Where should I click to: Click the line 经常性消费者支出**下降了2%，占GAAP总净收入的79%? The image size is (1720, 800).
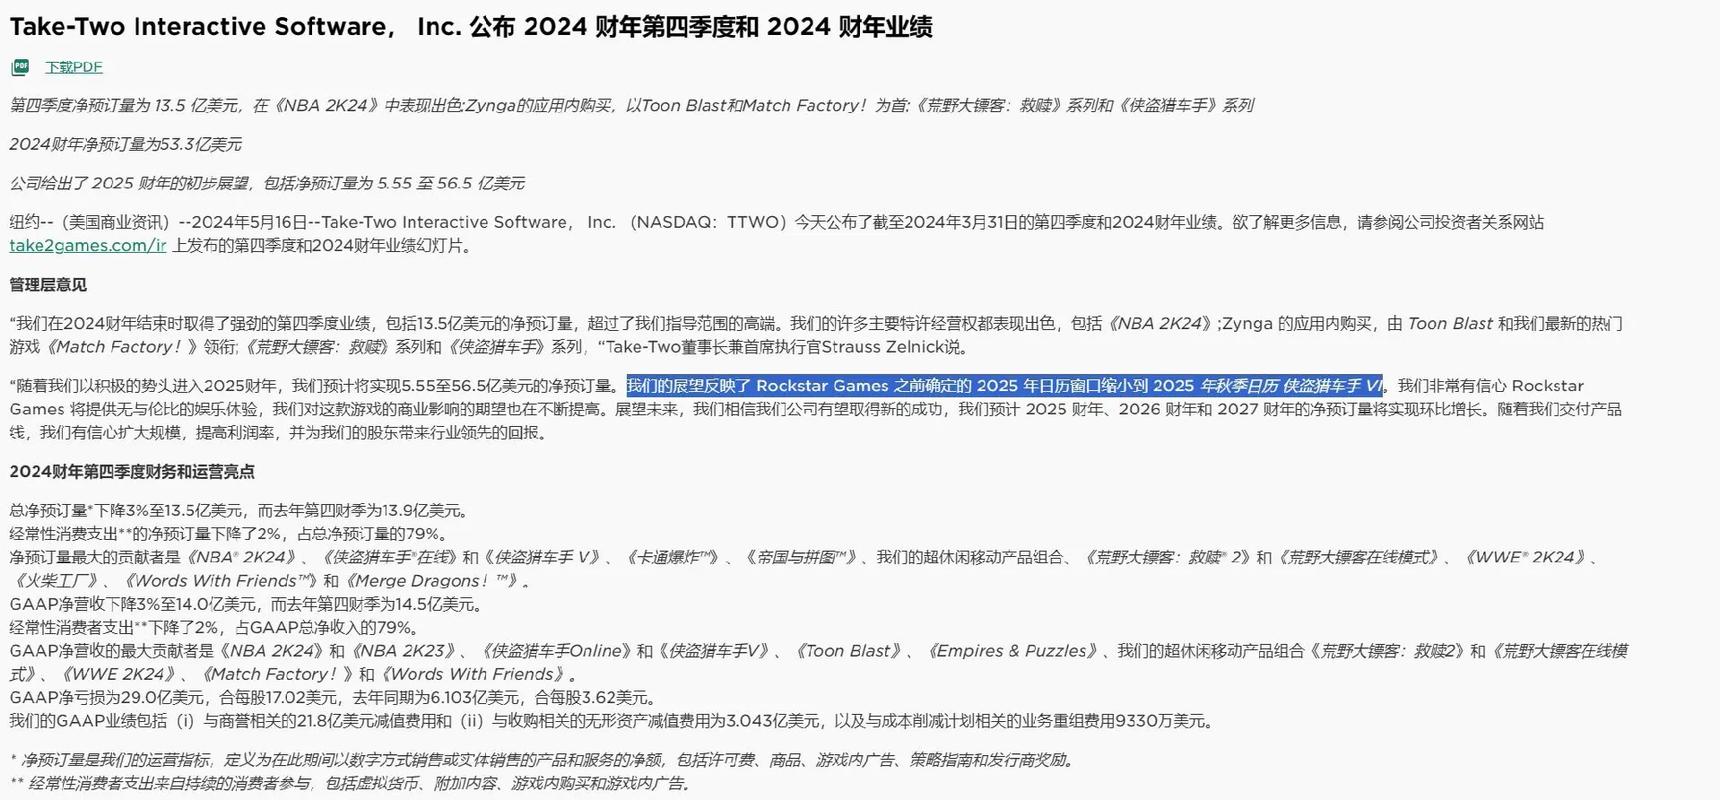pyautogui.click(x=215, y=627)
